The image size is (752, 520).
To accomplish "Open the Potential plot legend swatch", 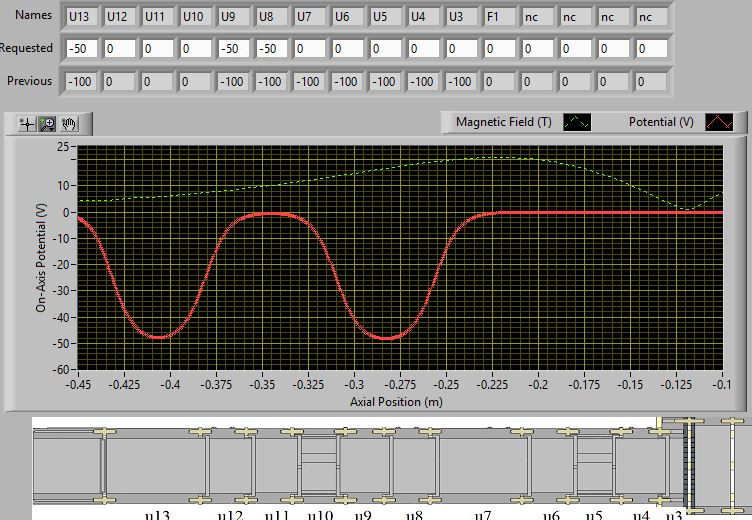I will point(719,122).
